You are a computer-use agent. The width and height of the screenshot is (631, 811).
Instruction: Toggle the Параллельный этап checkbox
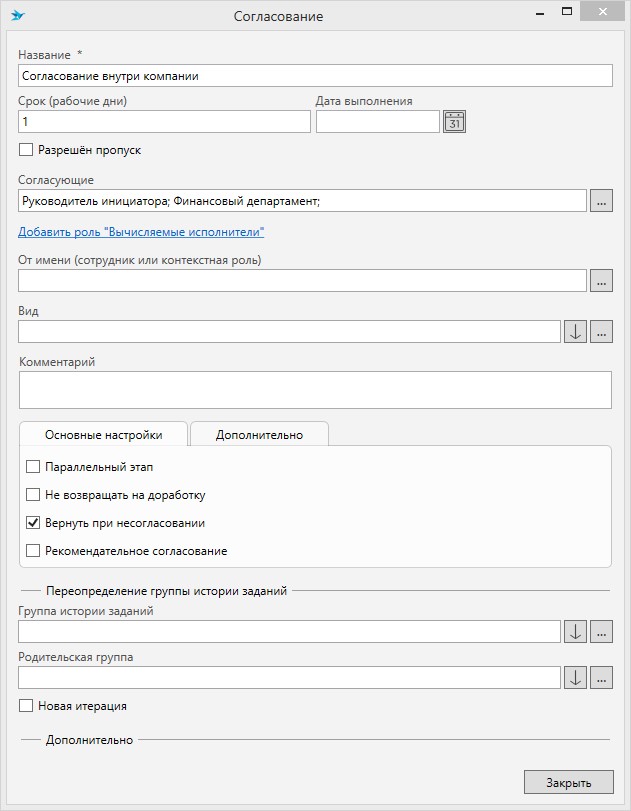[x=33, y=467]
